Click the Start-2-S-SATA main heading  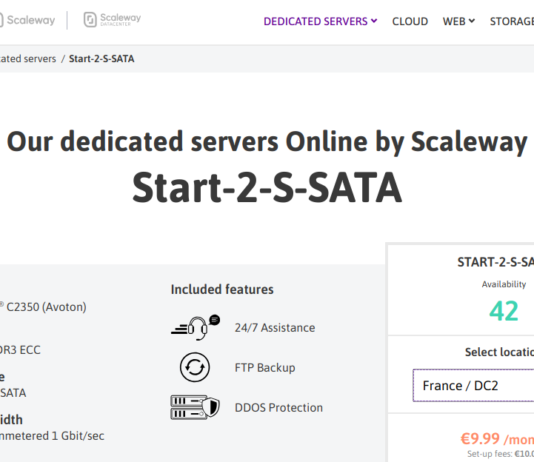(x=267, y=188)
